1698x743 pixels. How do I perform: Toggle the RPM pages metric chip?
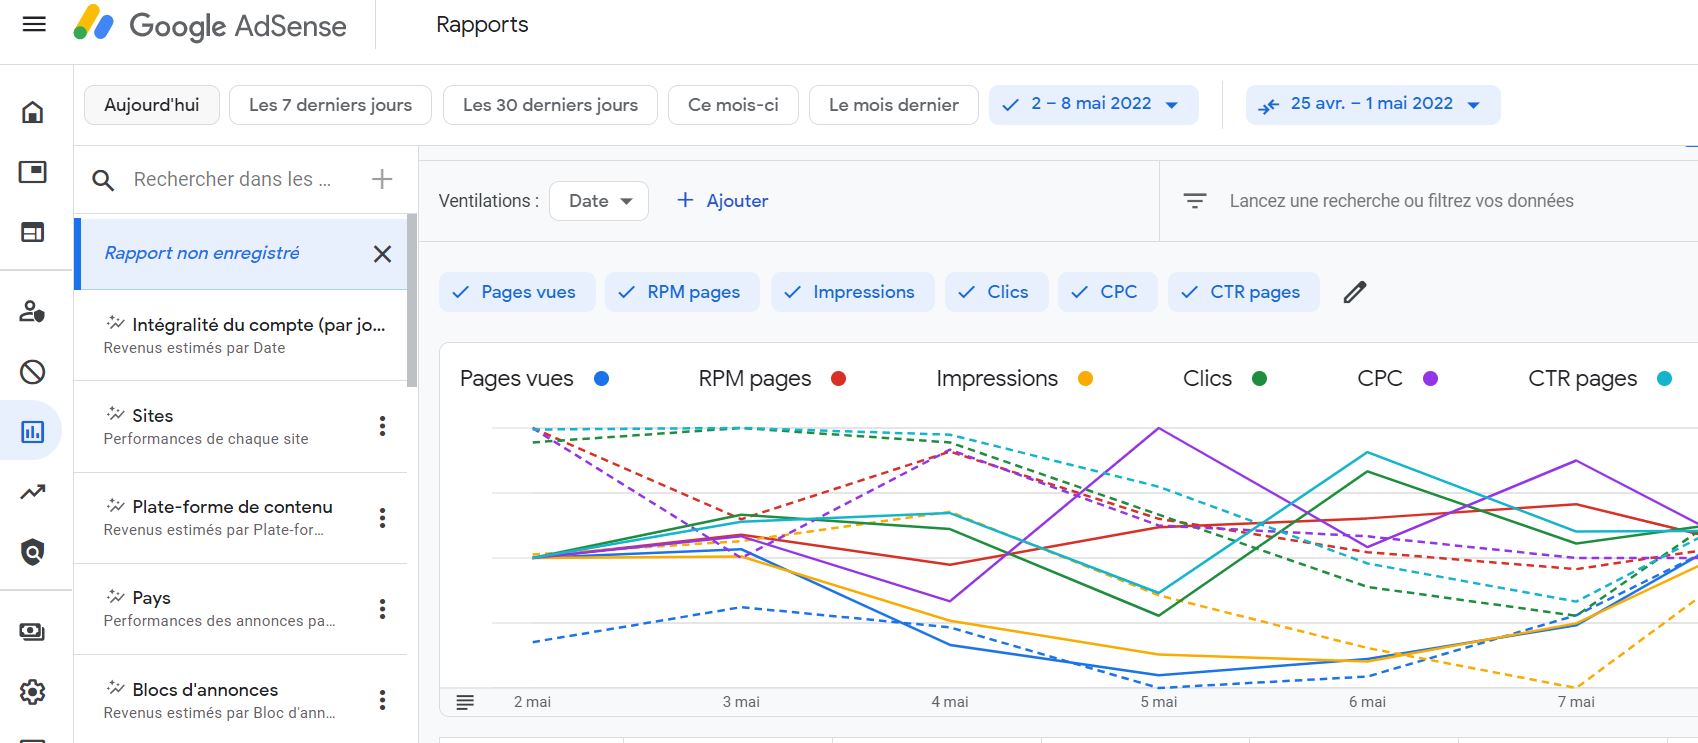[682, 292]
